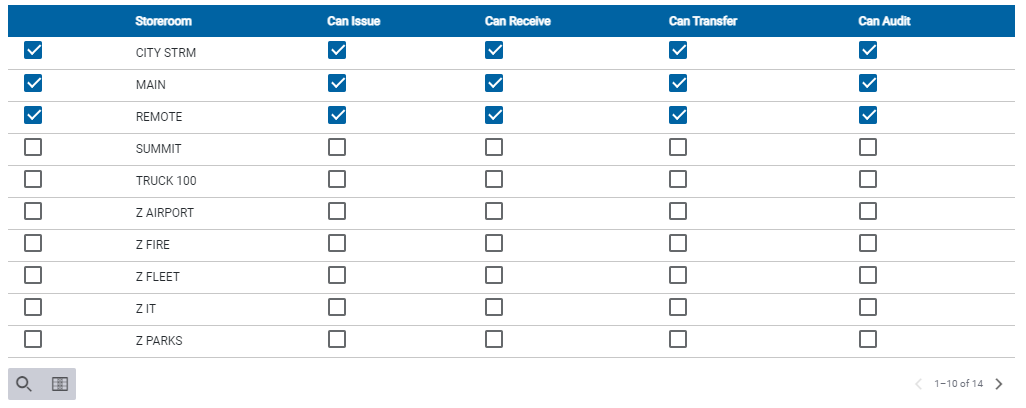Screen dimensions: 1026x408
Task: Open the column chooser grid icon
Action: click(60, 384)
